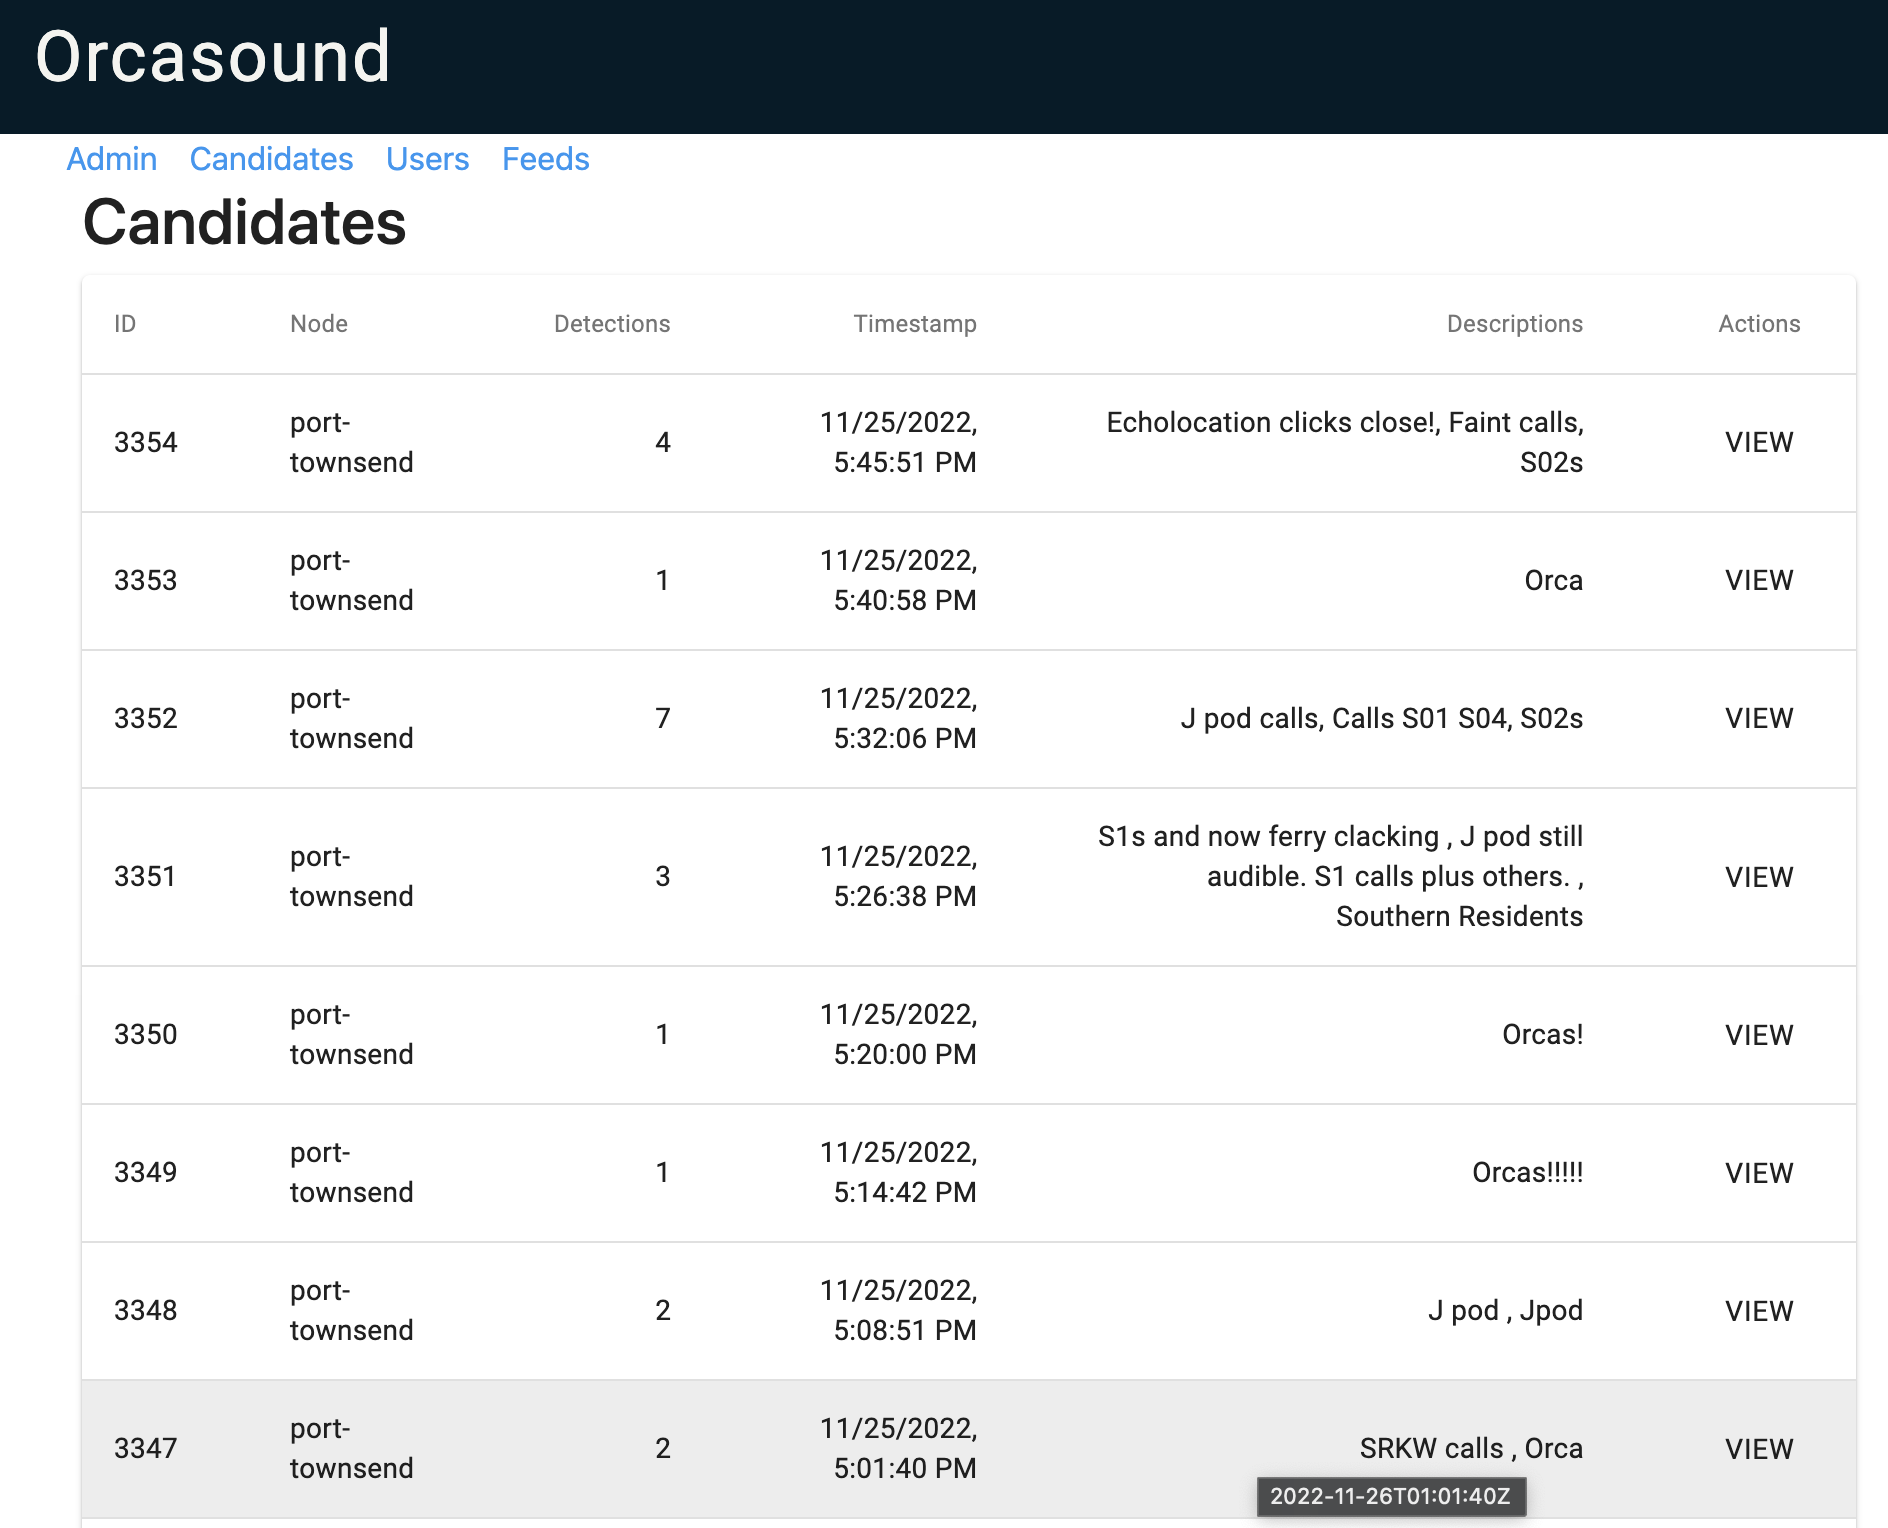Open the Feeds navigation link
1888x1528 pixels.
(x=545, y=159)
